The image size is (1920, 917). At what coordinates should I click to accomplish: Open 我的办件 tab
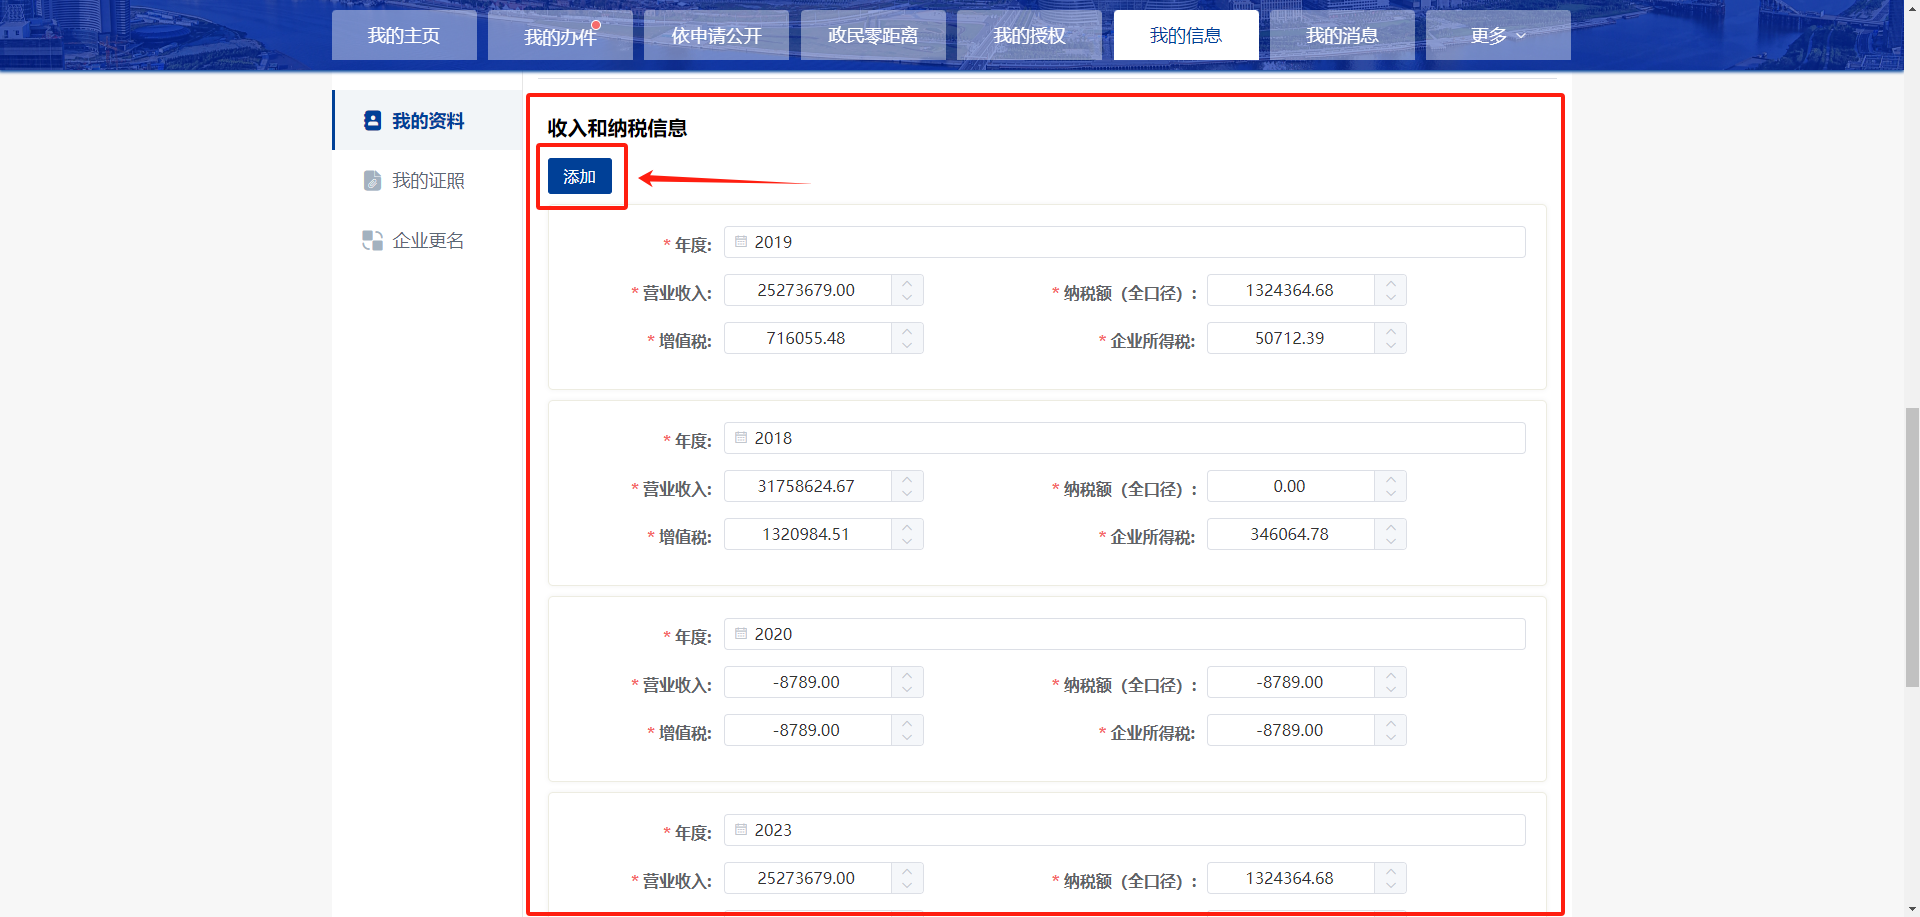(560, 35)
